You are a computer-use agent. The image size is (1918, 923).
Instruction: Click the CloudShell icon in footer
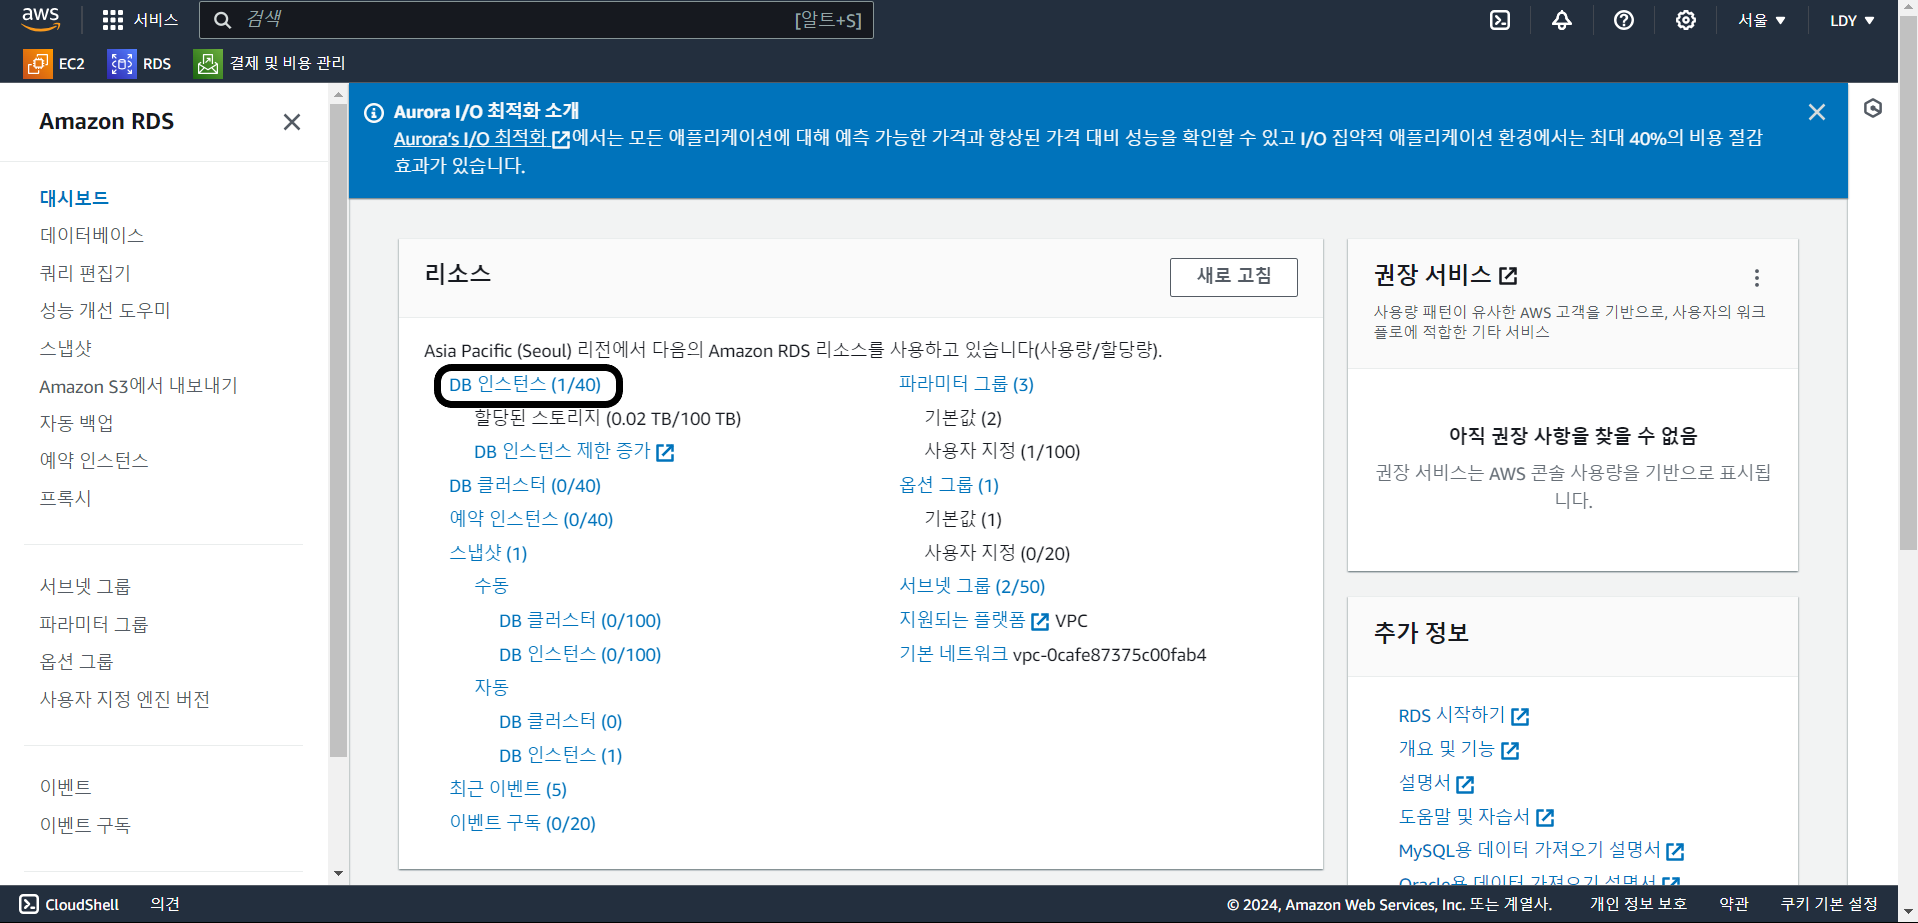point(29,904)
